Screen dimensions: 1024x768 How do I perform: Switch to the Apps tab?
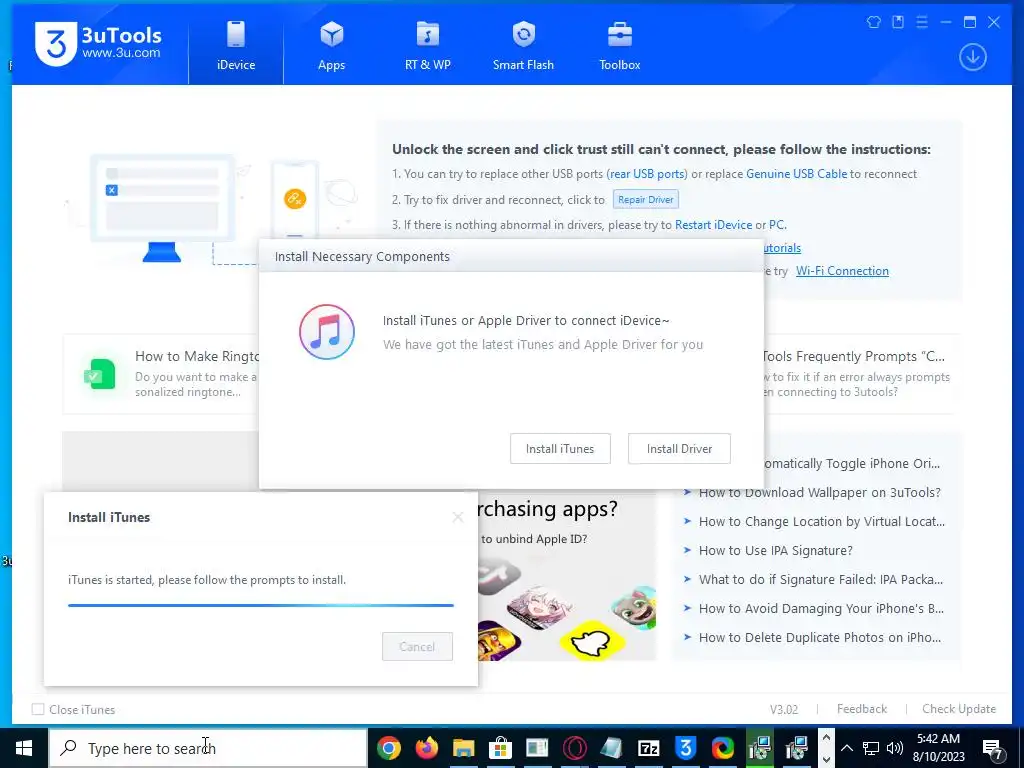tap(331, 46)
